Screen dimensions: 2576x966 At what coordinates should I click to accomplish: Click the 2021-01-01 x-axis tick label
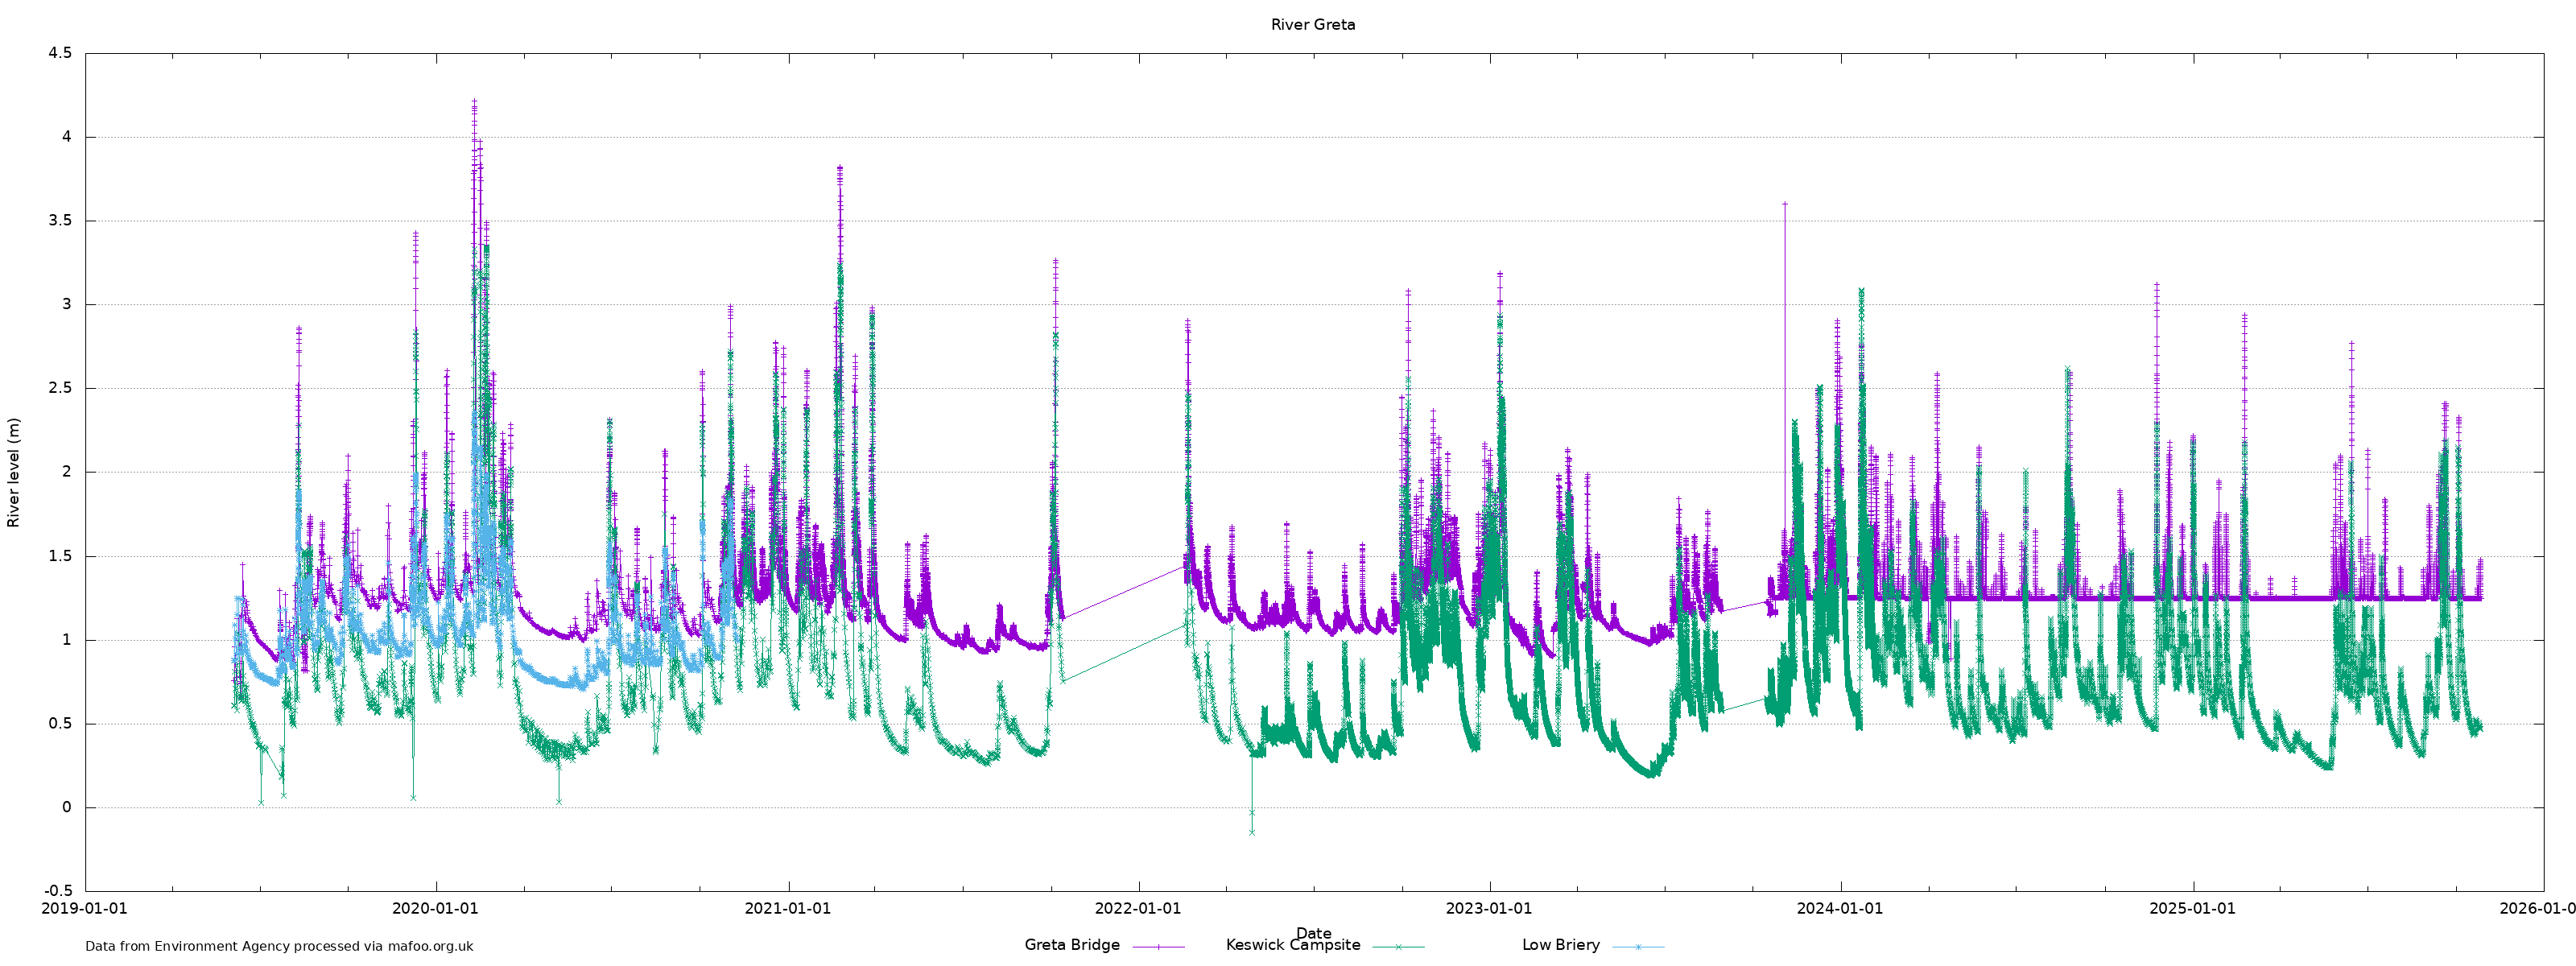pos(788,909)
